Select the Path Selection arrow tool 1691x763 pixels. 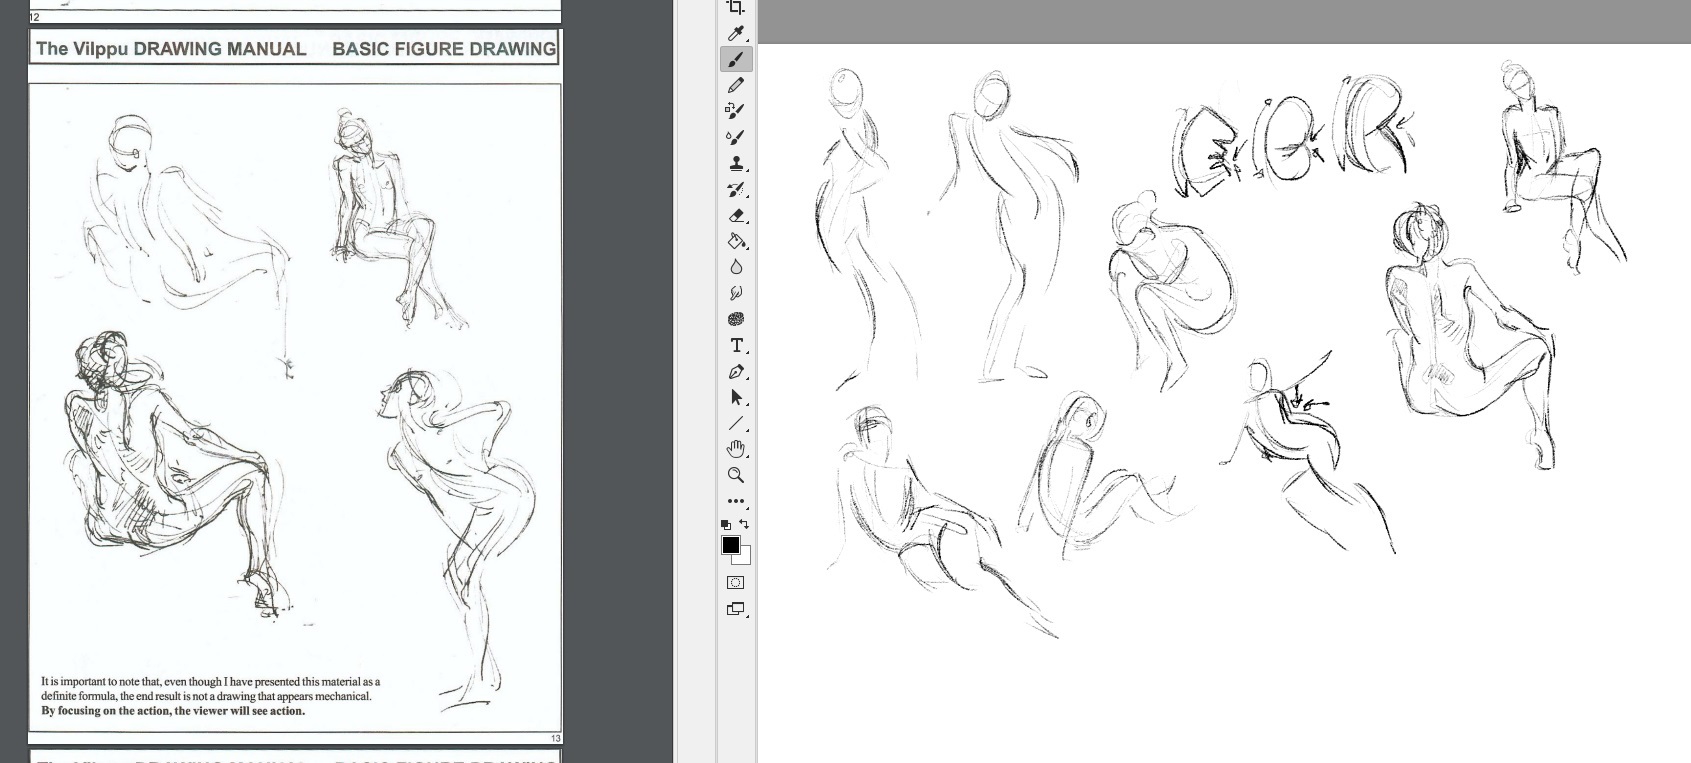click(x=735, y=397)
